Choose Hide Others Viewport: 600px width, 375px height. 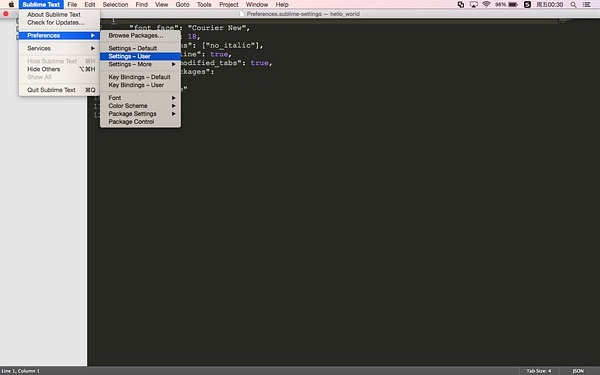59,69
